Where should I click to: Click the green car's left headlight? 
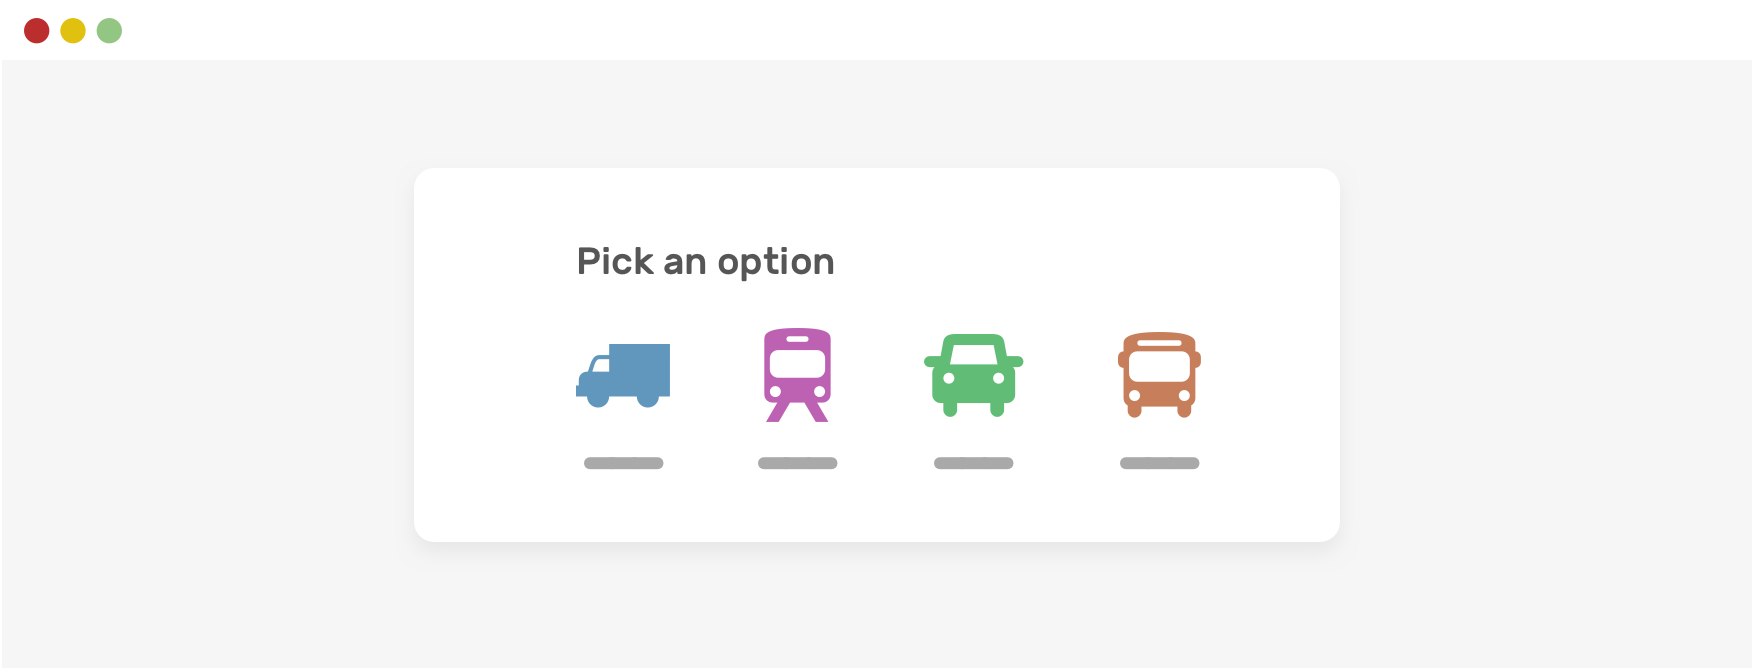point(949,378)
